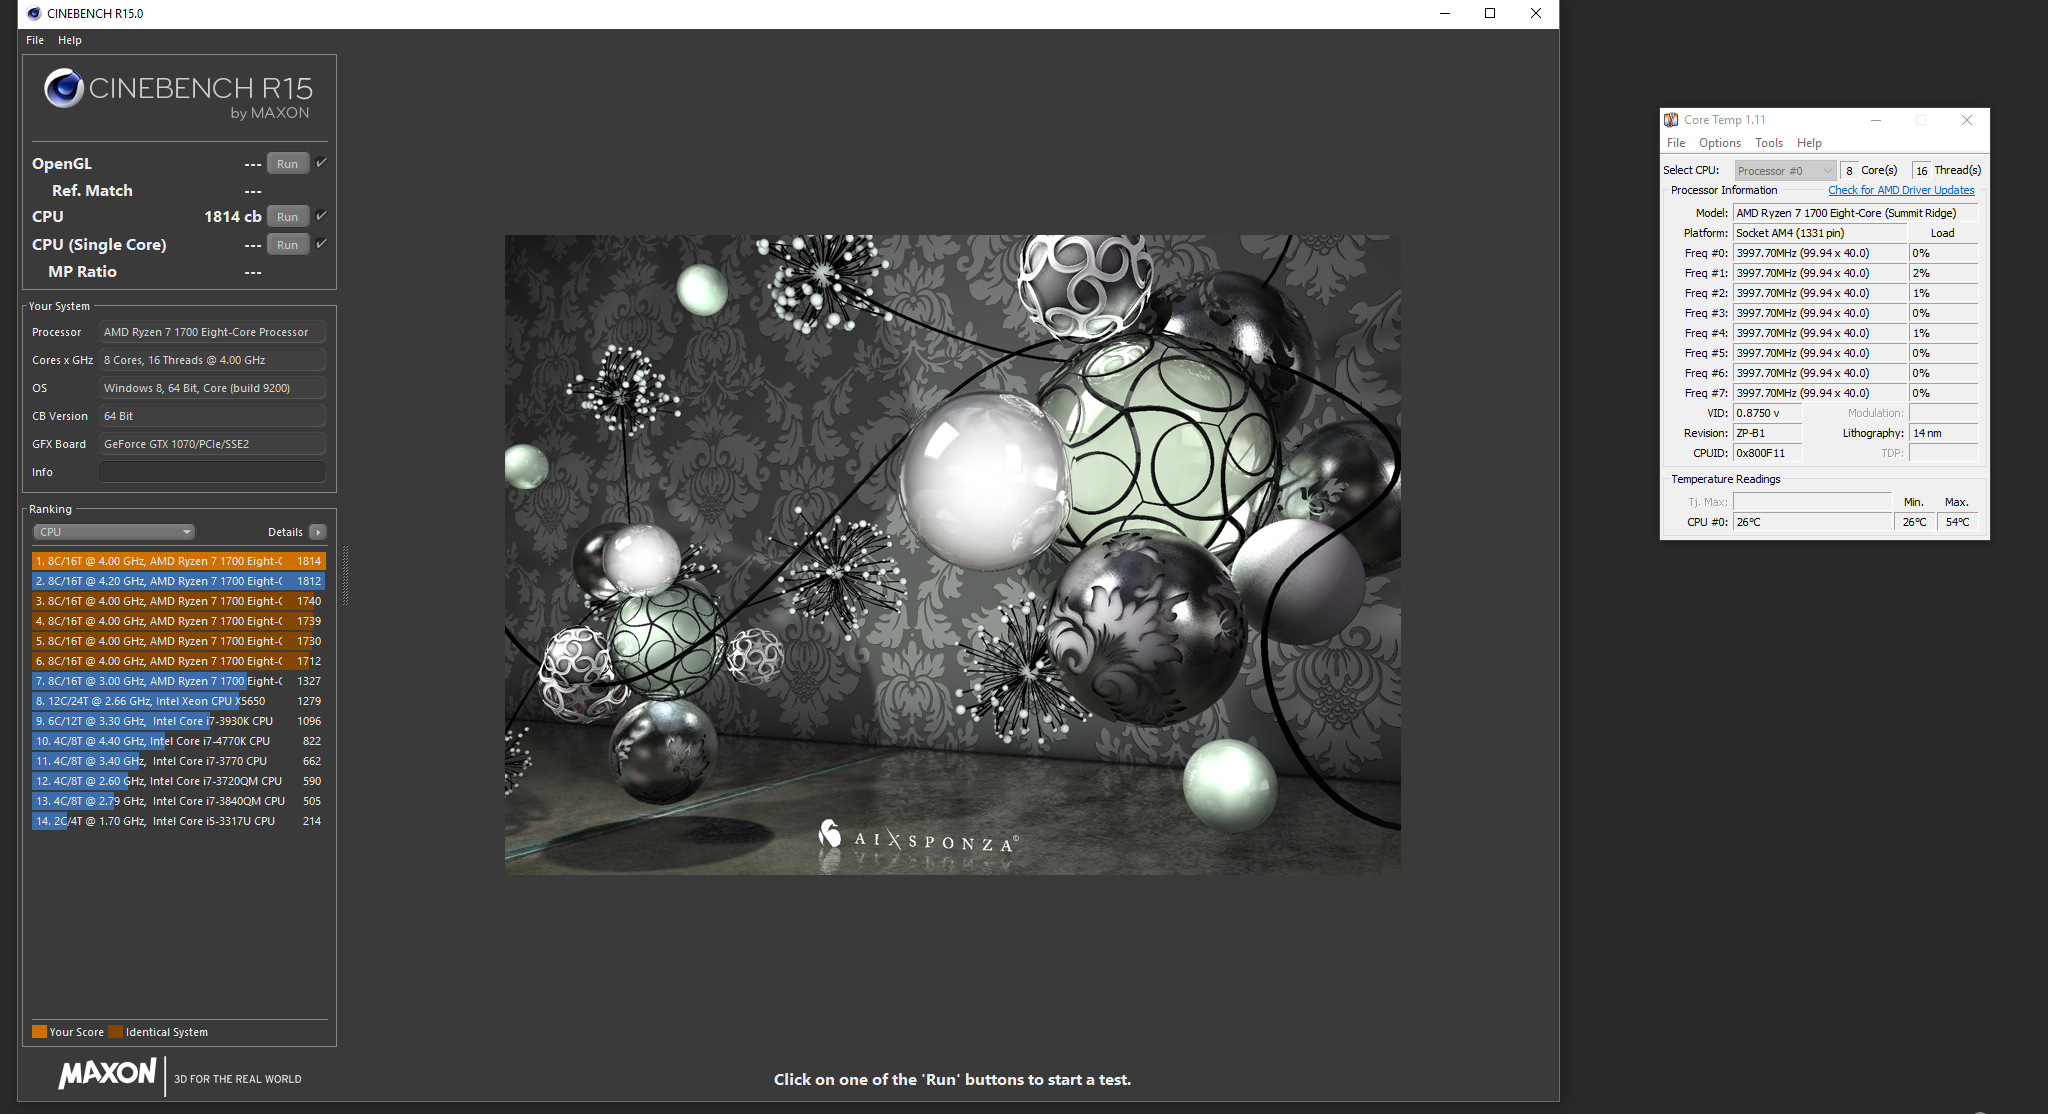Select the Core i7-3720QM ranking entry

(x=178, y=781)
